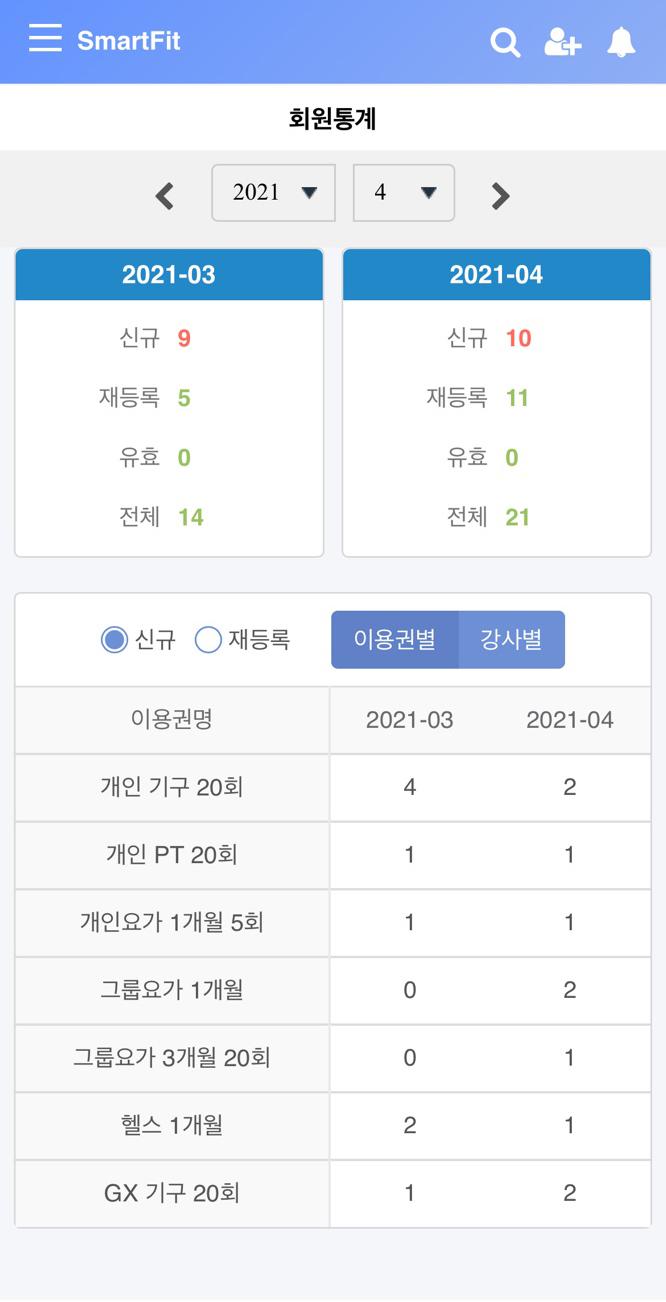The height and width of the screenshot is (1302, 666).
Task: Click new member count 10
Action: click(x=518, y=338)
